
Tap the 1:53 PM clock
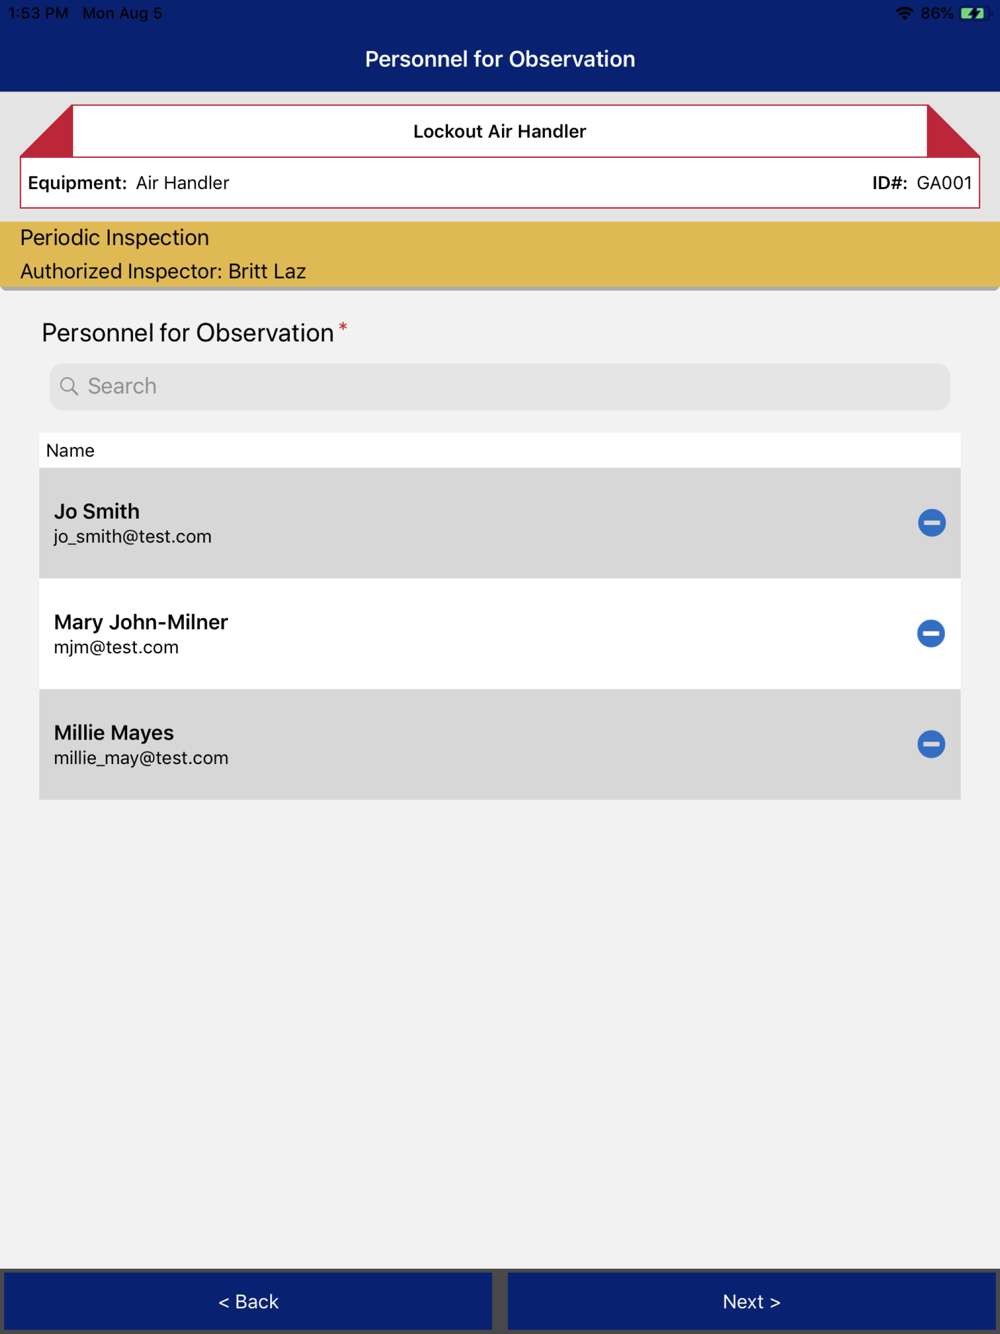[x=38, y=13]
